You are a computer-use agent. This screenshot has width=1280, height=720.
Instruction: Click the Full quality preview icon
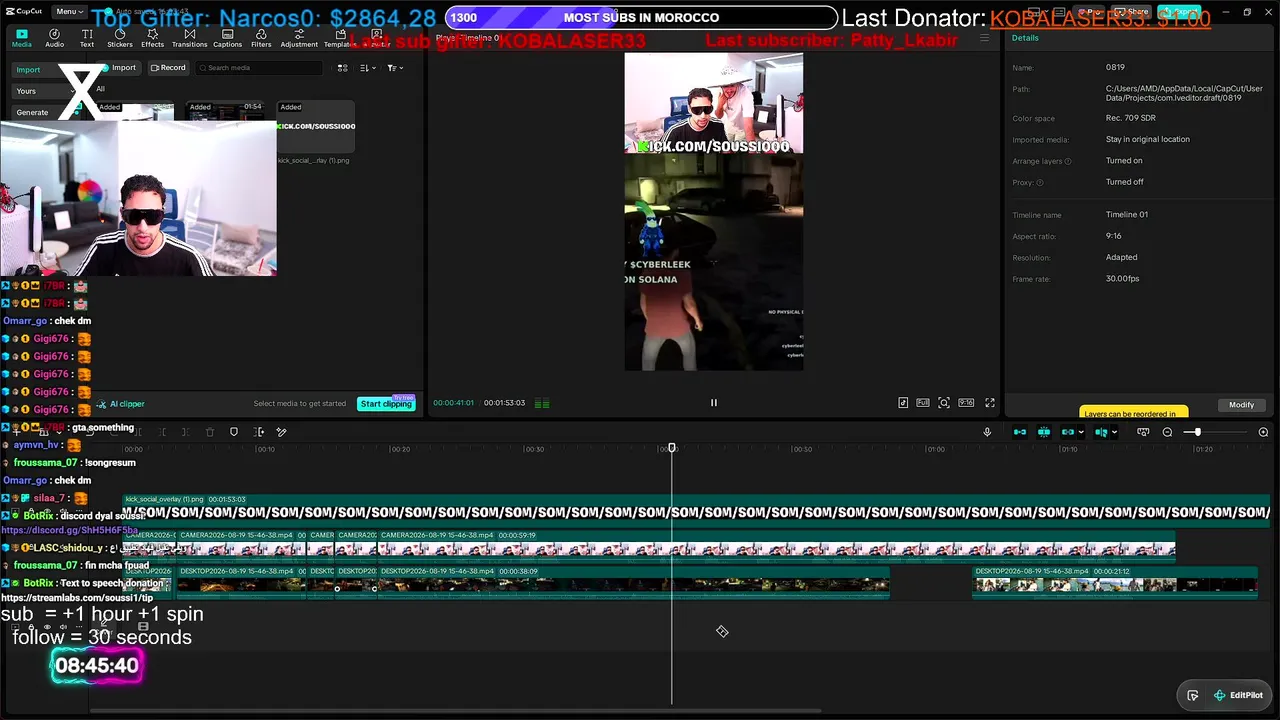[923, 403]
